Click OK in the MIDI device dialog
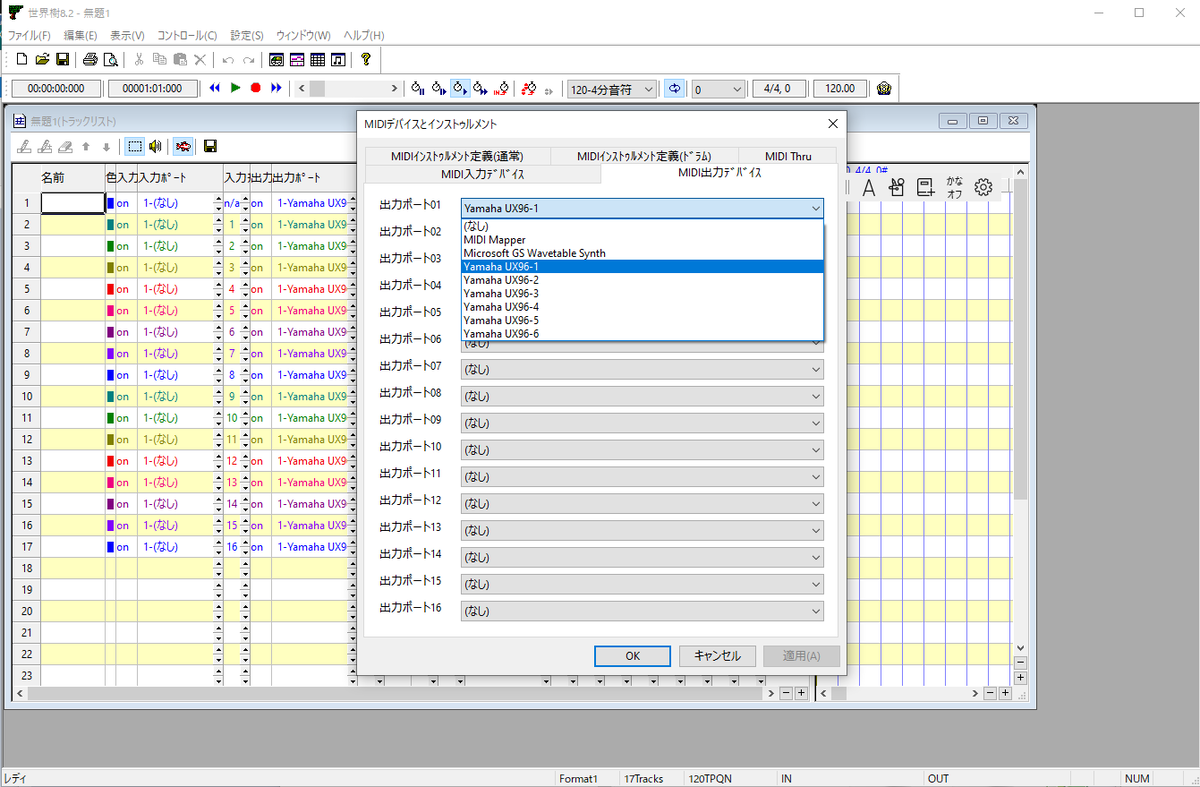Image resolution: width=1200 pixels, height=787 pixels. click(632, 656)
